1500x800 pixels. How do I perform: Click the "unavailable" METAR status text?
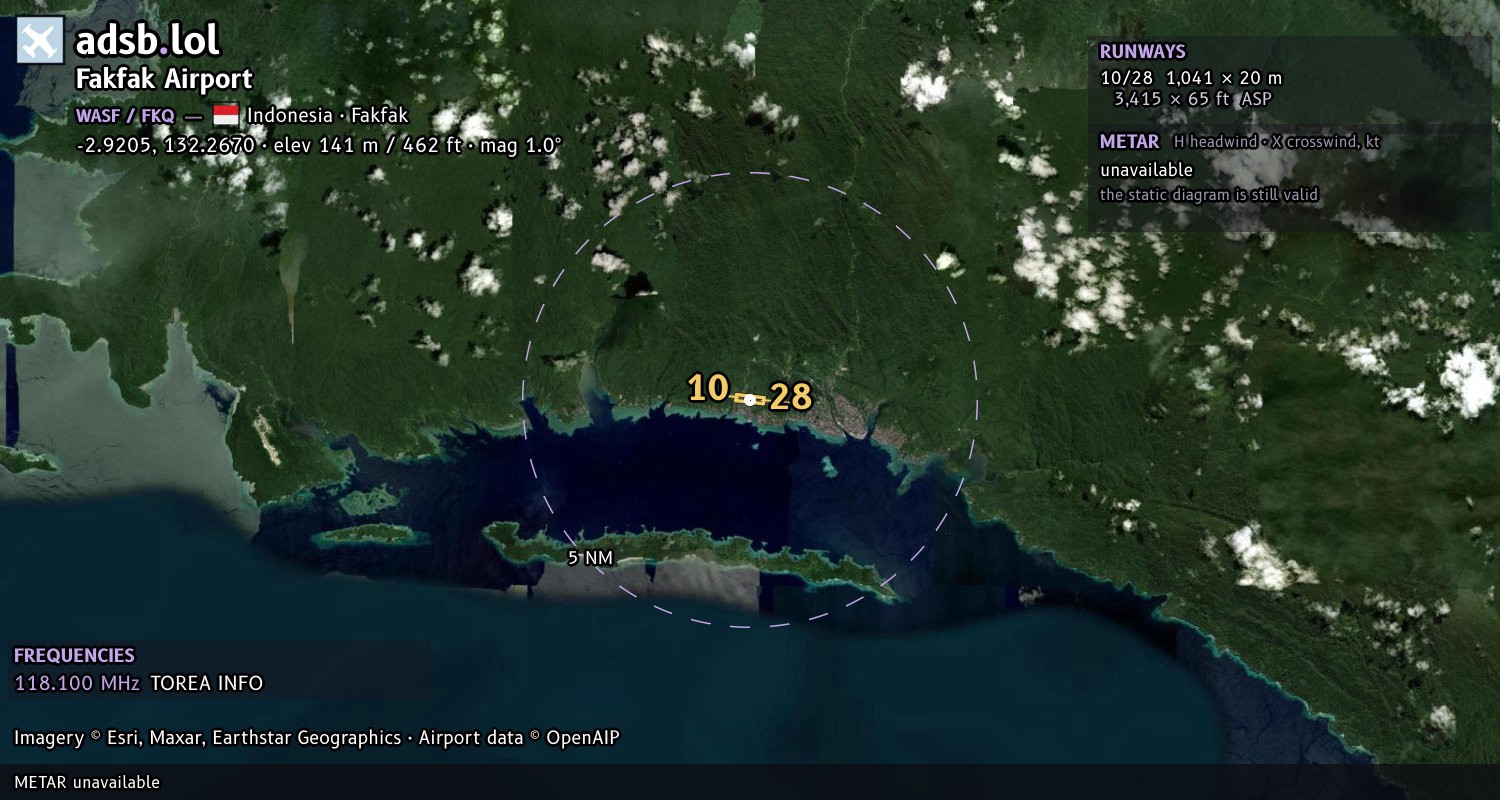1146,170
